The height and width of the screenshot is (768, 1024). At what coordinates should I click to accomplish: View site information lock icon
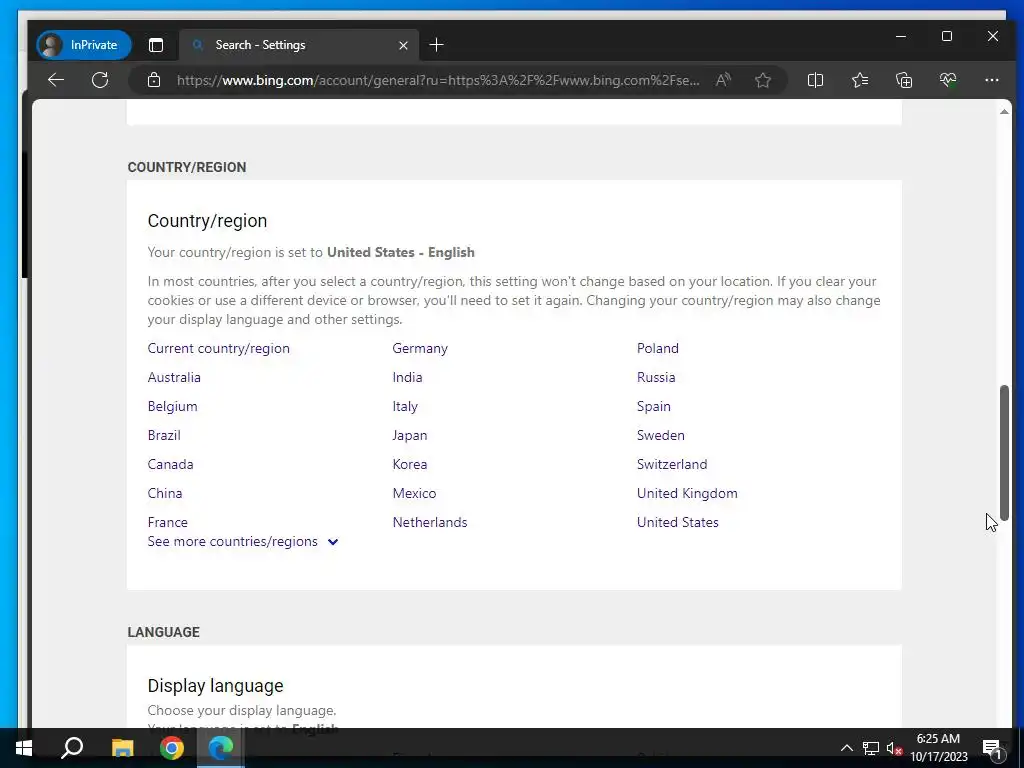153,80
